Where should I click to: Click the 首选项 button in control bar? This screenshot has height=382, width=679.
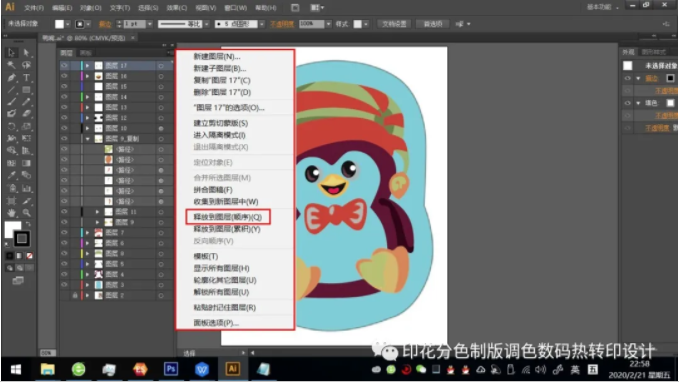coord(433,24)
